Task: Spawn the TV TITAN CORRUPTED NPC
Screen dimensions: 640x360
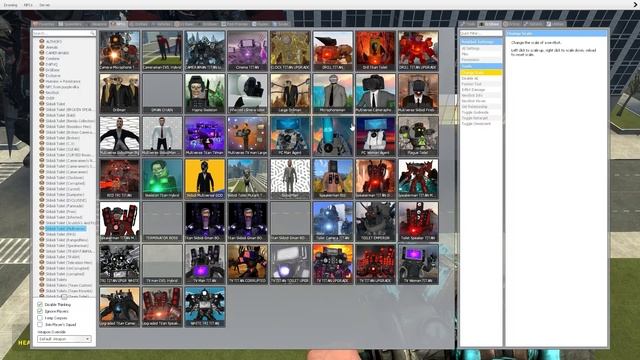Action: pos(247,264)
